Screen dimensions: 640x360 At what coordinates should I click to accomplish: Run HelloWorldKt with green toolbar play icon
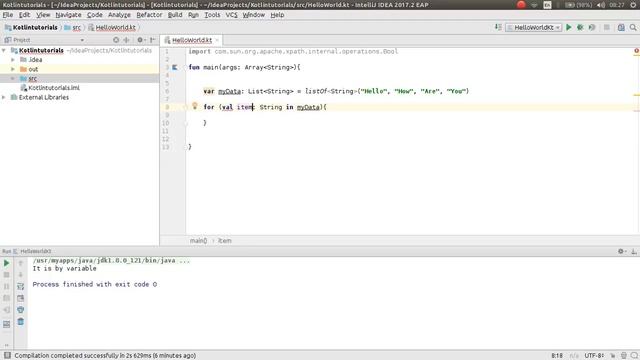pos(569,27)
